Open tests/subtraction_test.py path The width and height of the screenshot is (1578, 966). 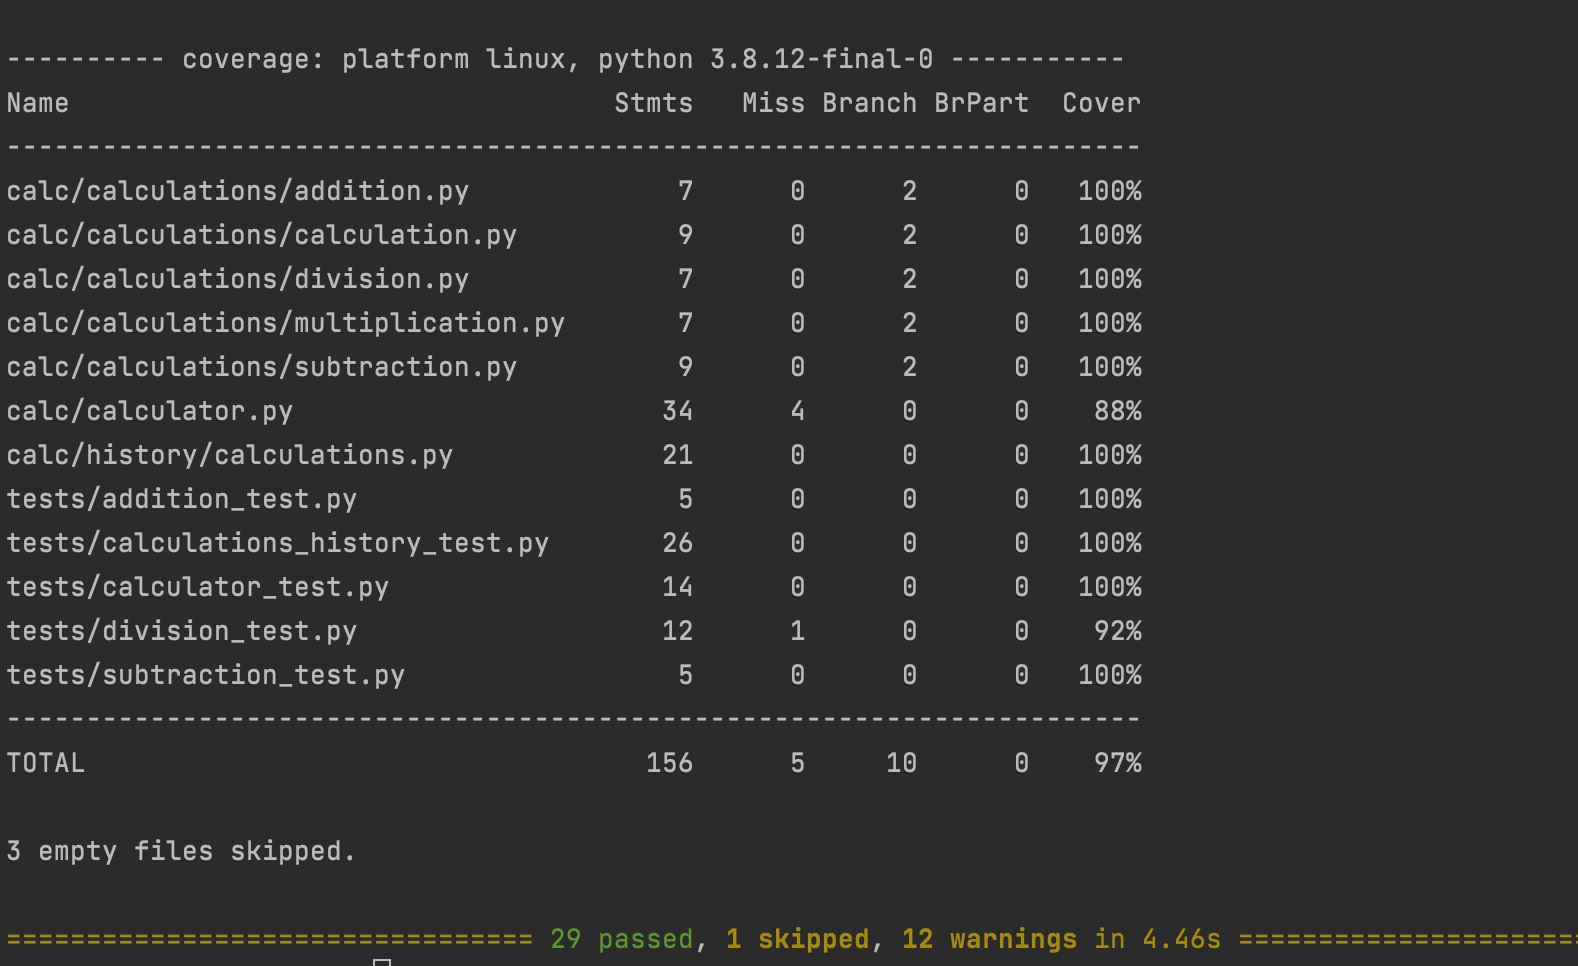[206, 674]
